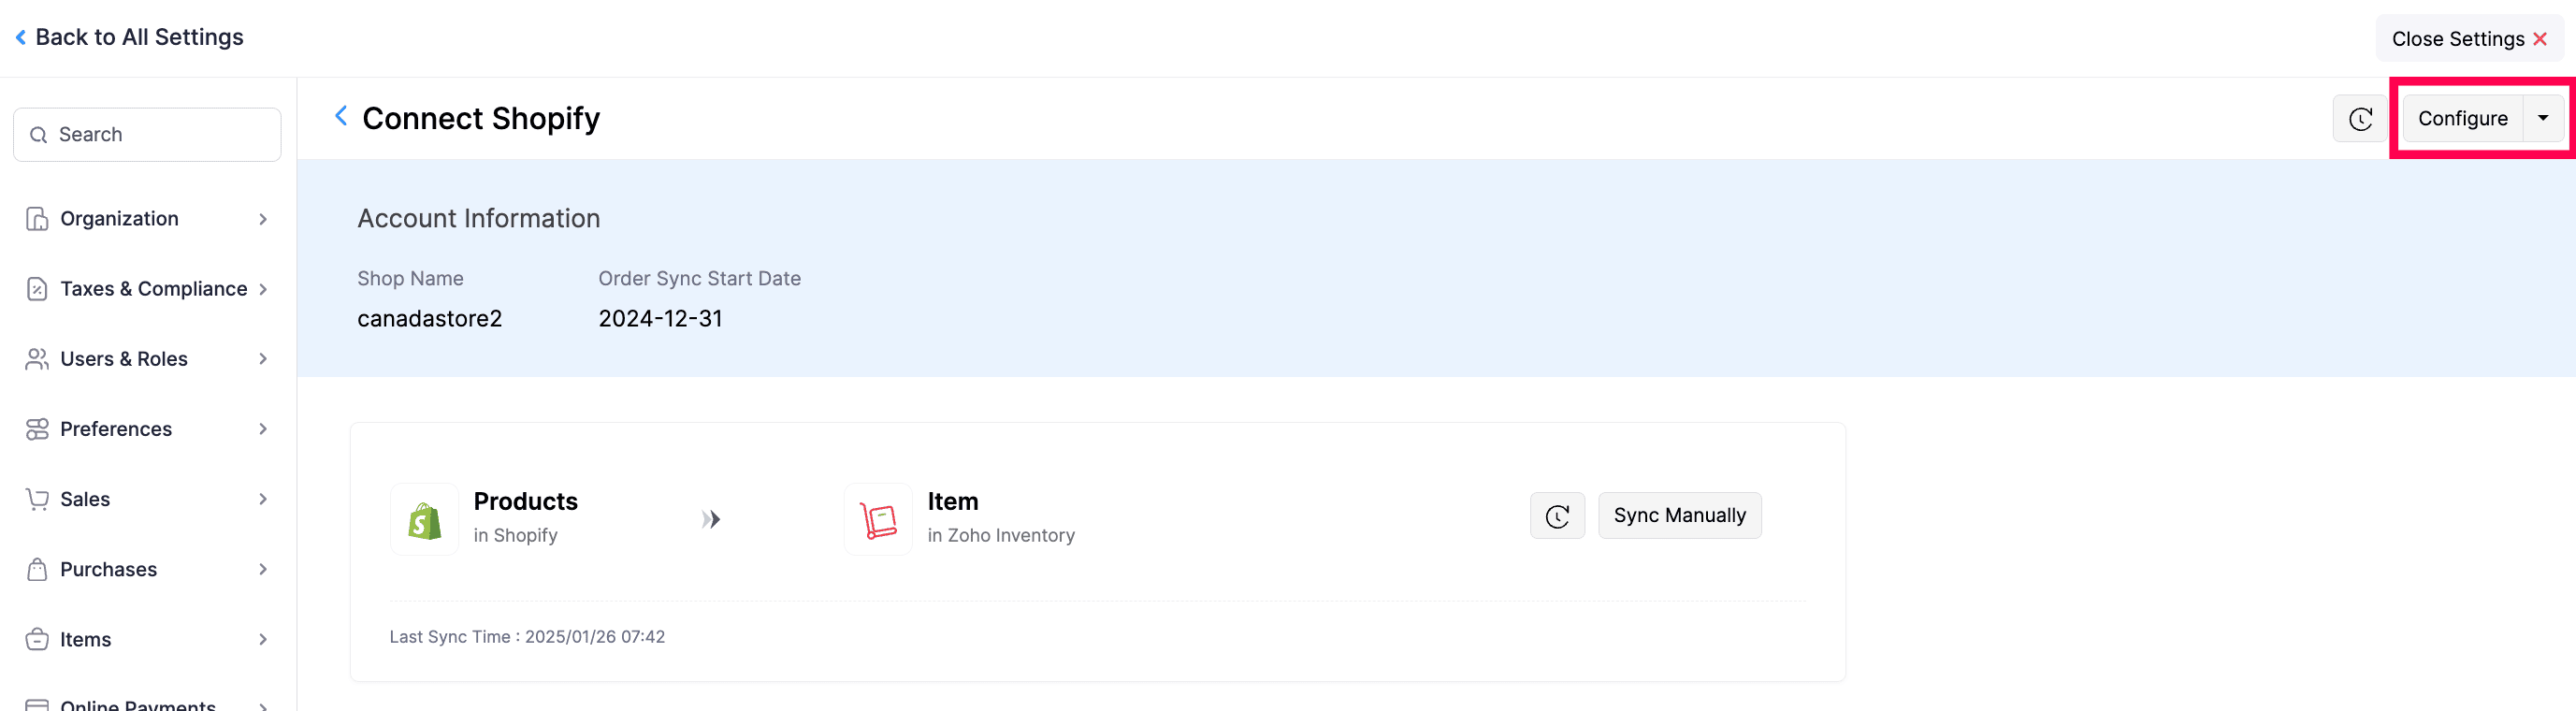This screenshot has height=711, width=2576.
Task: Click the Sales cart icon in sidebar
Action: tap(37, 499)
